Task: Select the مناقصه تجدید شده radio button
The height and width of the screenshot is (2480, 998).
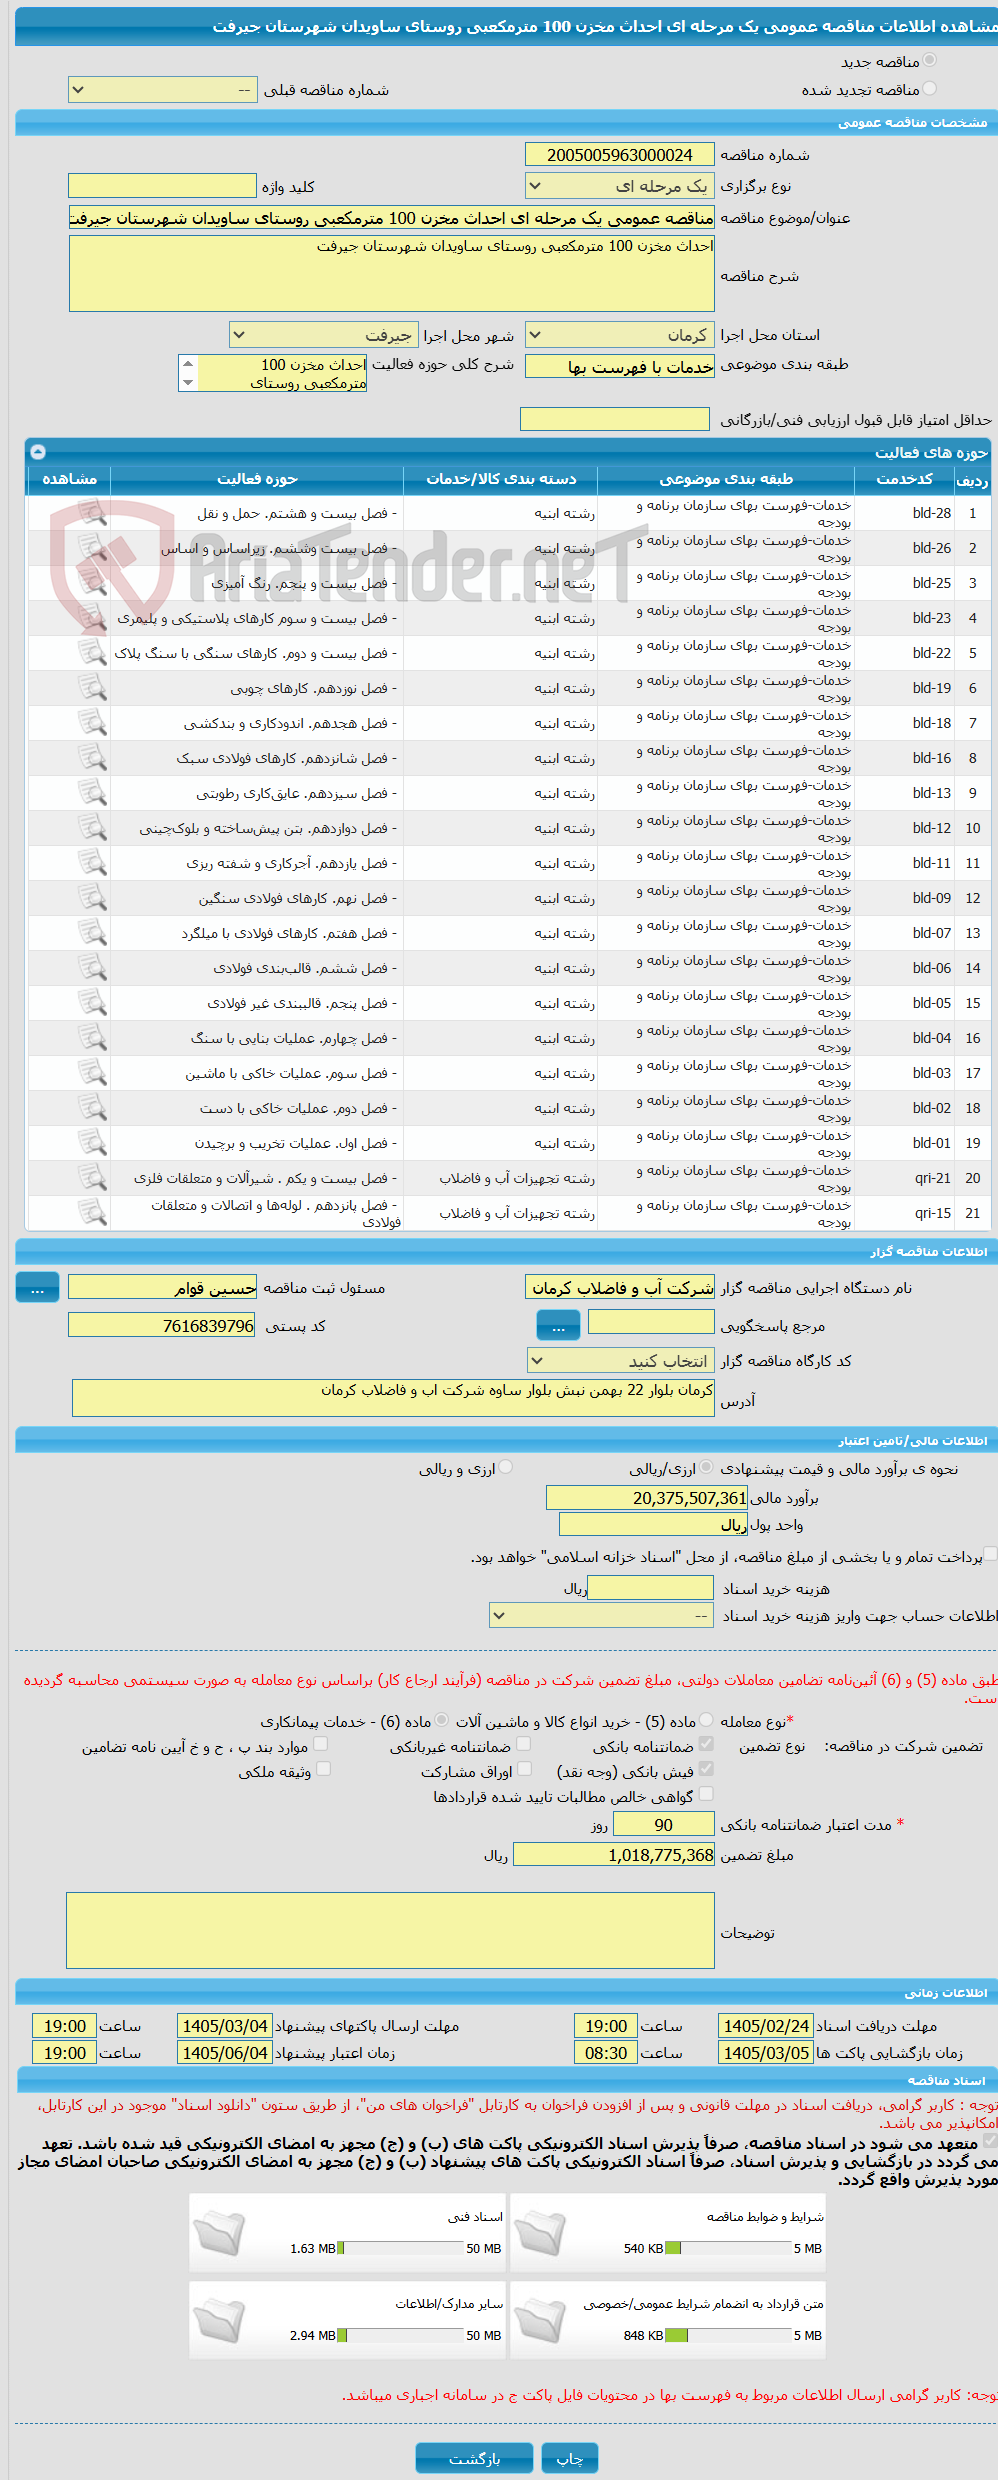Action: pos(930,89)
